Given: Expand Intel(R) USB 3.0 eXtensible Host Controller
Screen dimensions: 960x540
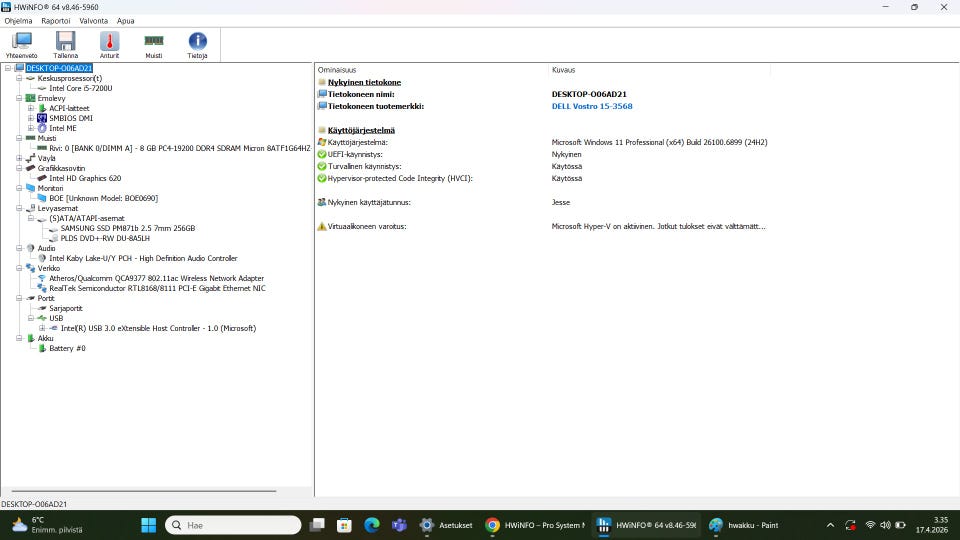Looking at the screenshot, I should [42, 328].
